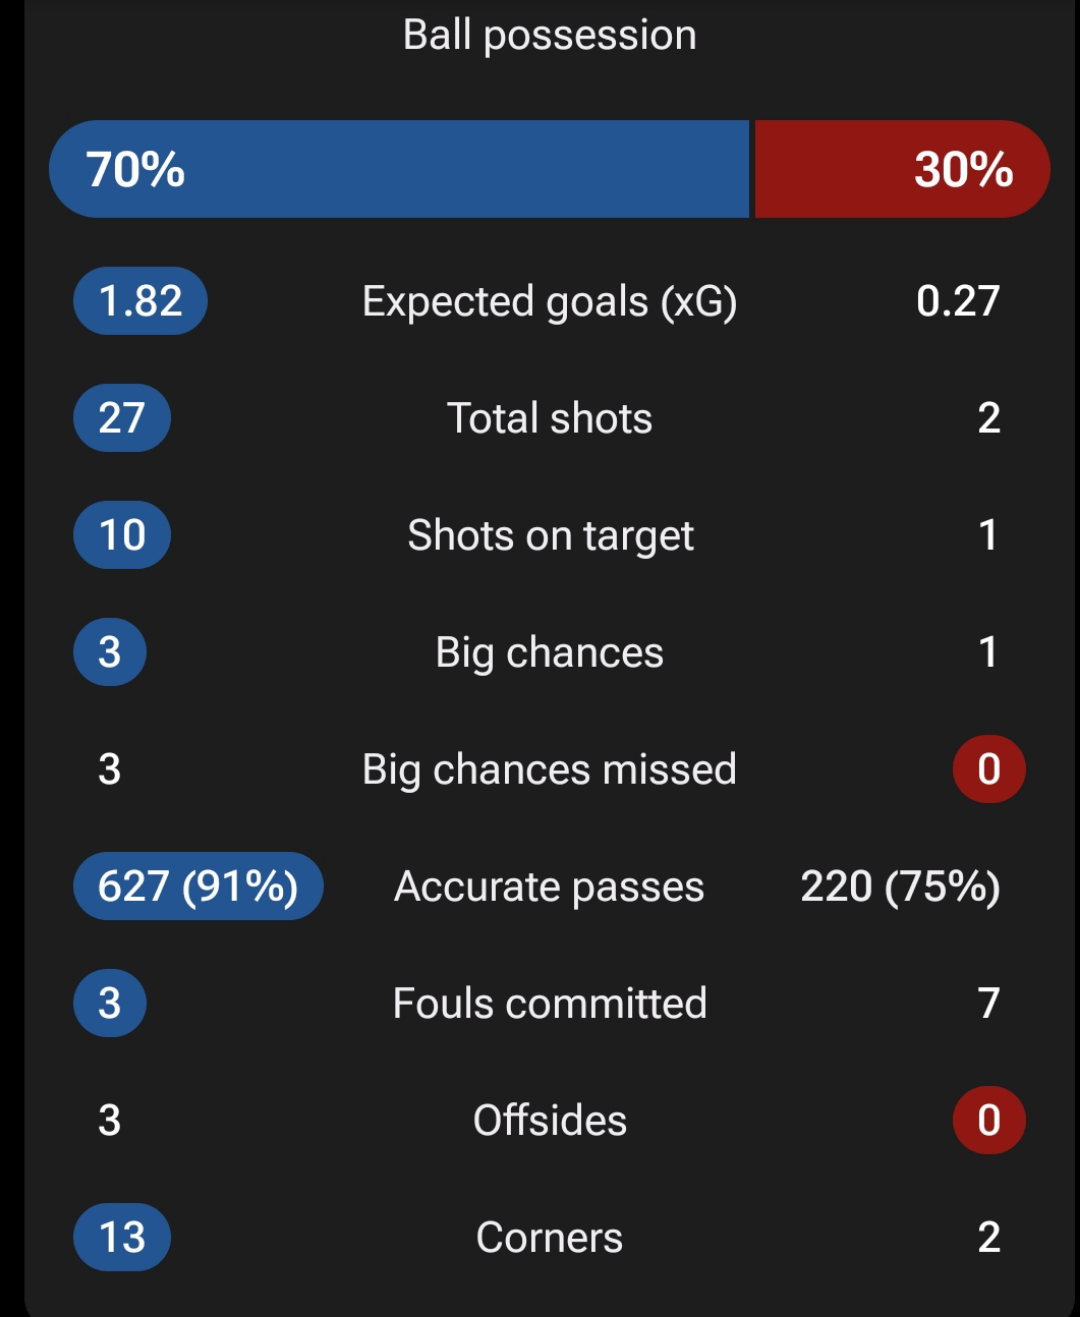Select the 220 (75%) passes value

tap(900, 886)
